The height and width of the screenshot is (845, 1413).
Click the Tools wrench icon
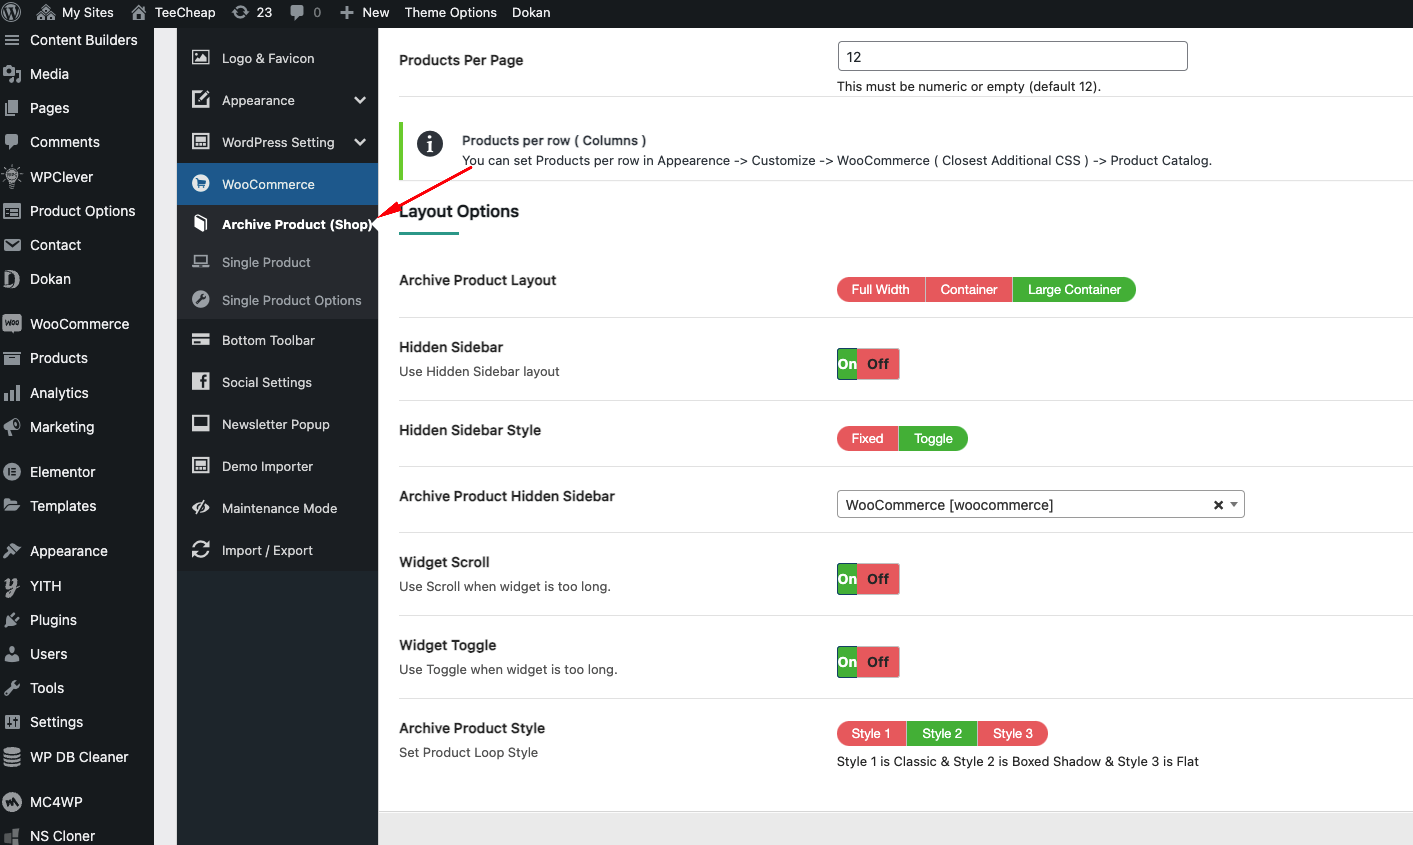(x=12, y=688)
